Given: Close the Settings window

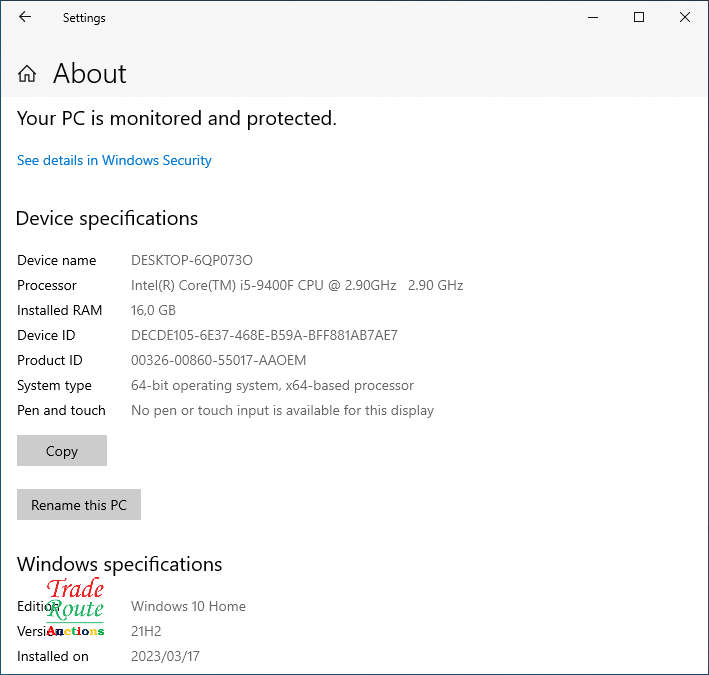Looking at the screenshot, I should point(685,17).
